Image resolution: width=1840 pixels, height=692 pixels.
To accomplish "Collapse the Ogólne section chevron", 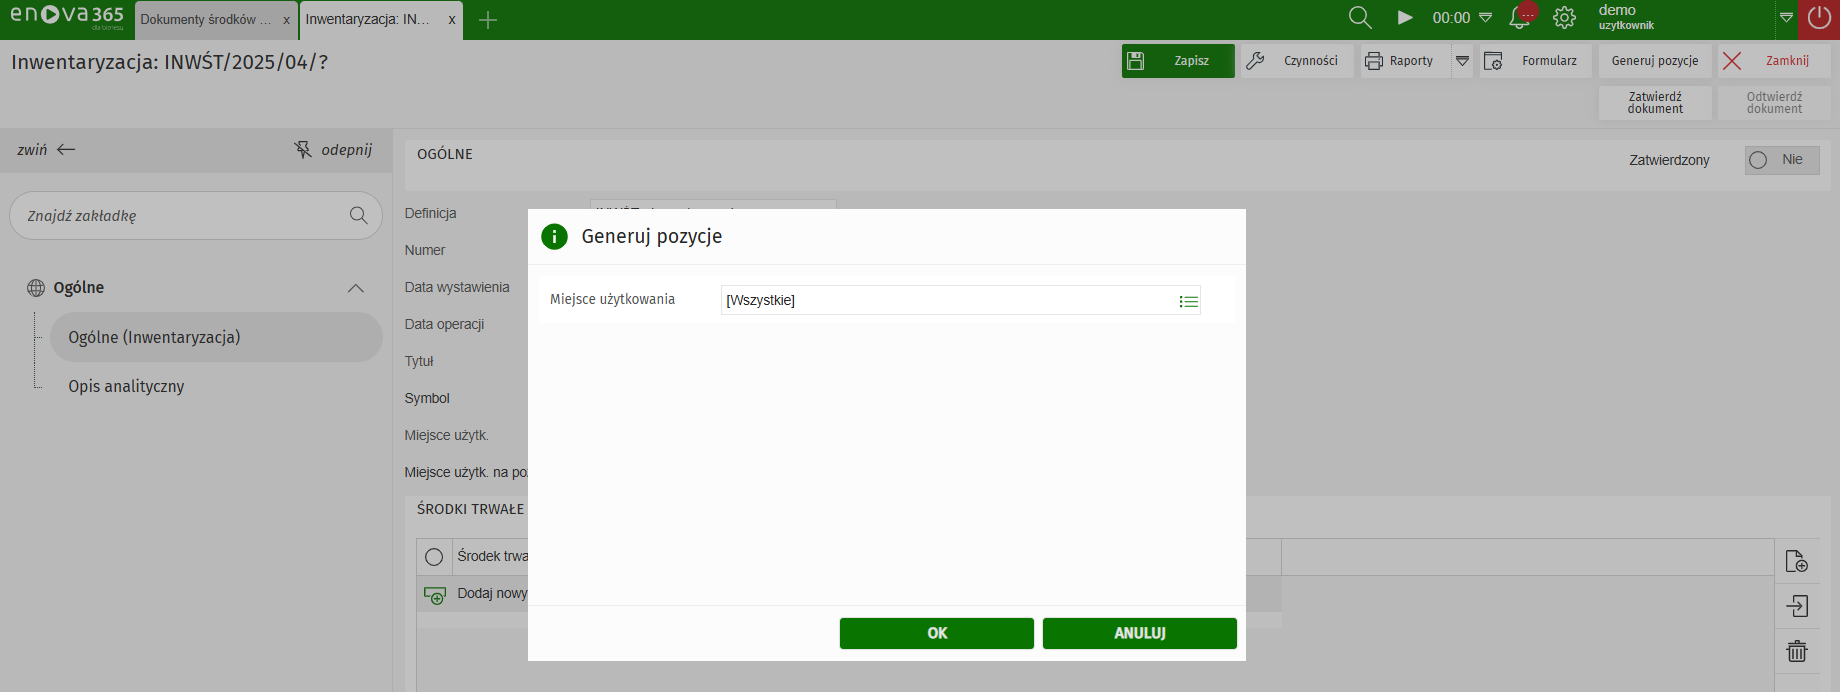I will point(355,288).
